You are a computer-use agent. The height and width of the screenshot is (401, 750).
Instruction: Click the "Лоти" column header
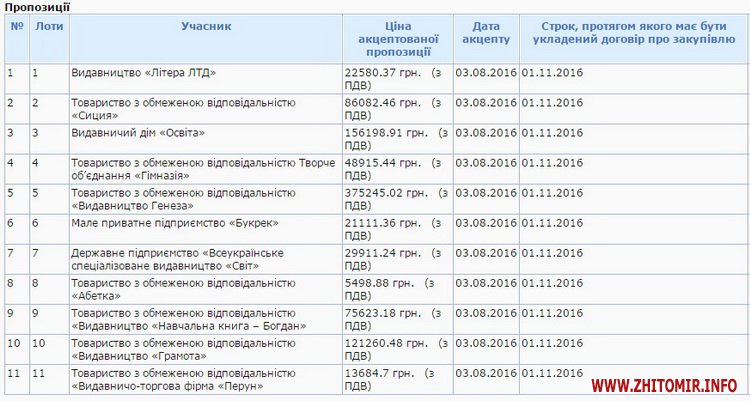pyautogui.click(x=48, y=25)
